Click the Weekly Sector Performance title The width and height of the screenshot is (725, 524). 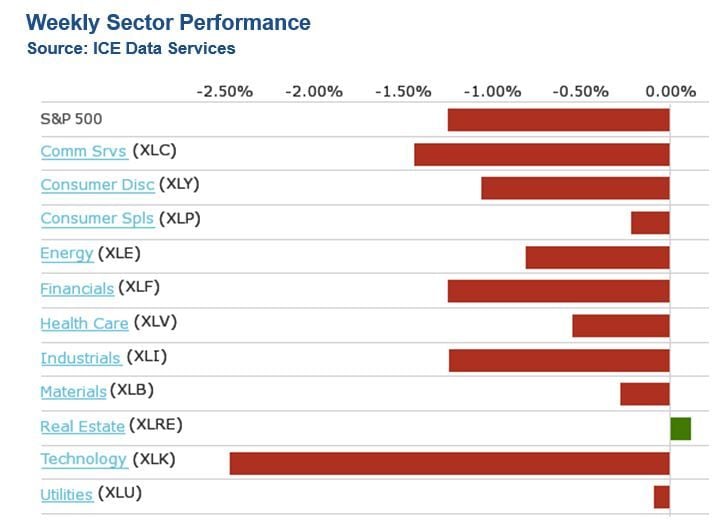click(168, 22)
